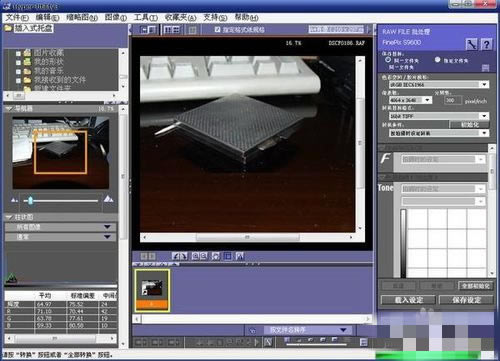Open the Tone dropdown
This screenshot has height=361, width=500.
point(443,189)
